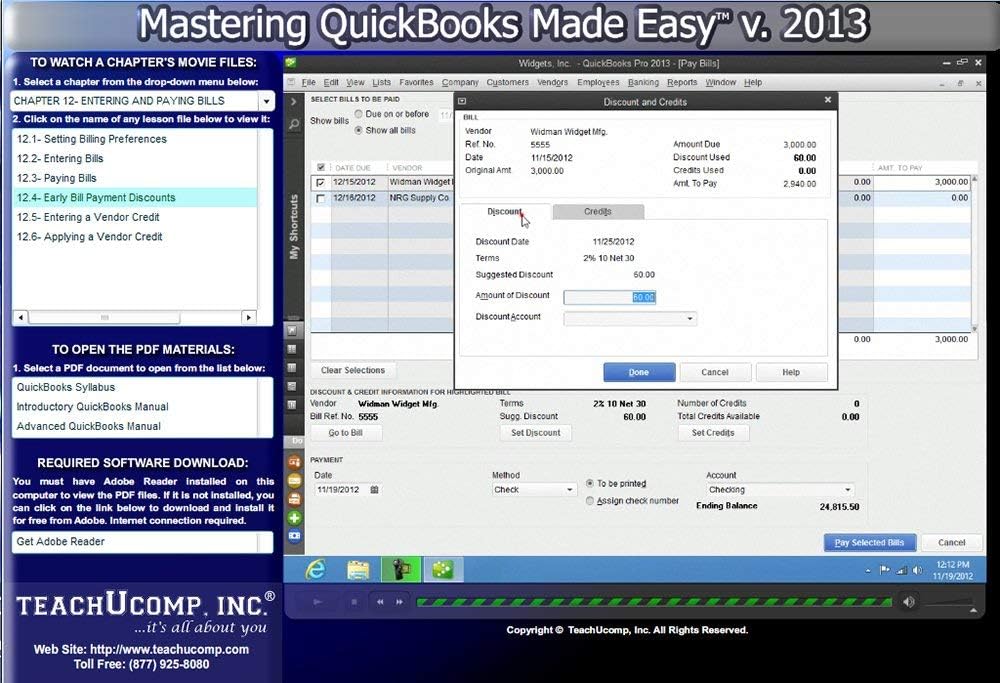
Task: Click the system tray volume icon
Action: click(917, 570)
